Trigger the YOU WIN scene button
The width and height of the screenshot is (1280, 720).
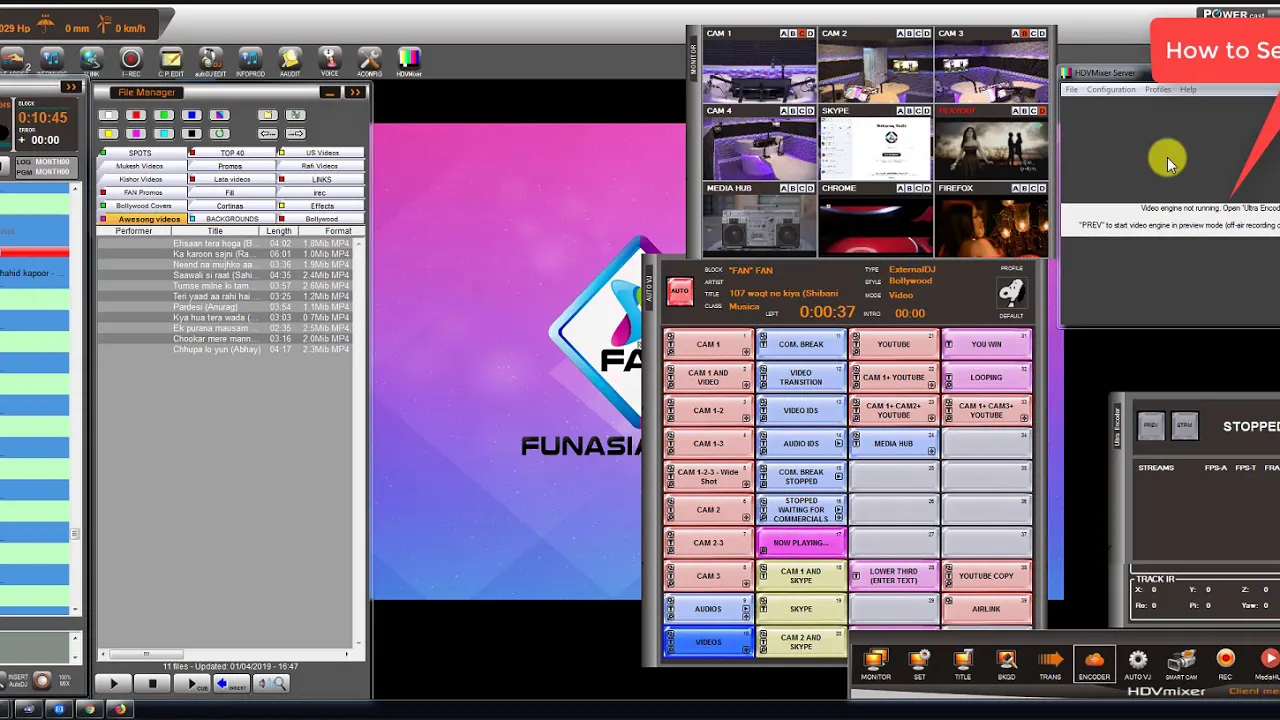[986, 344]
